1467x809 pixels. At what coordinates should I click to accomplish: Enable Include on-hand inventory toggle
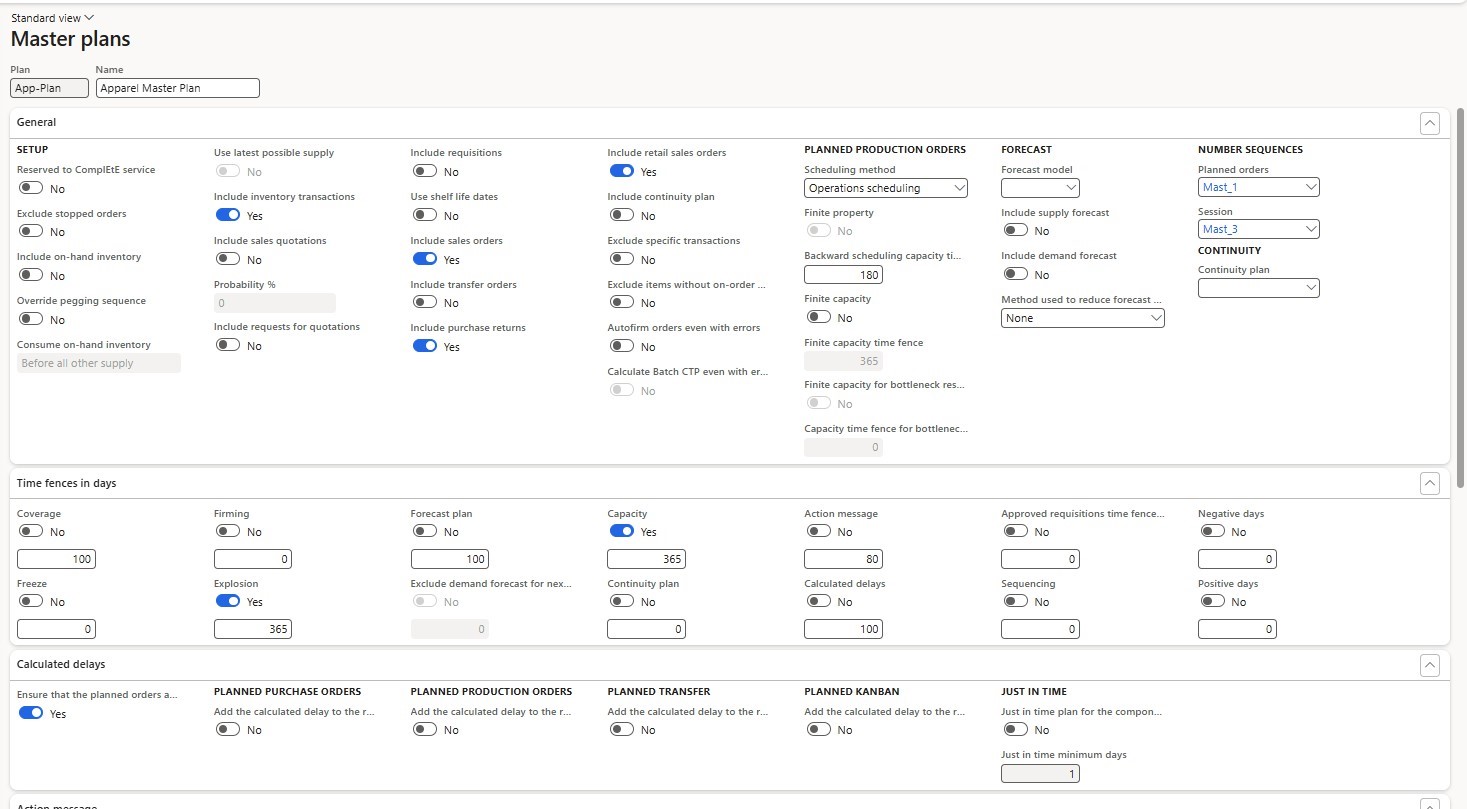[x=31, y=275]
